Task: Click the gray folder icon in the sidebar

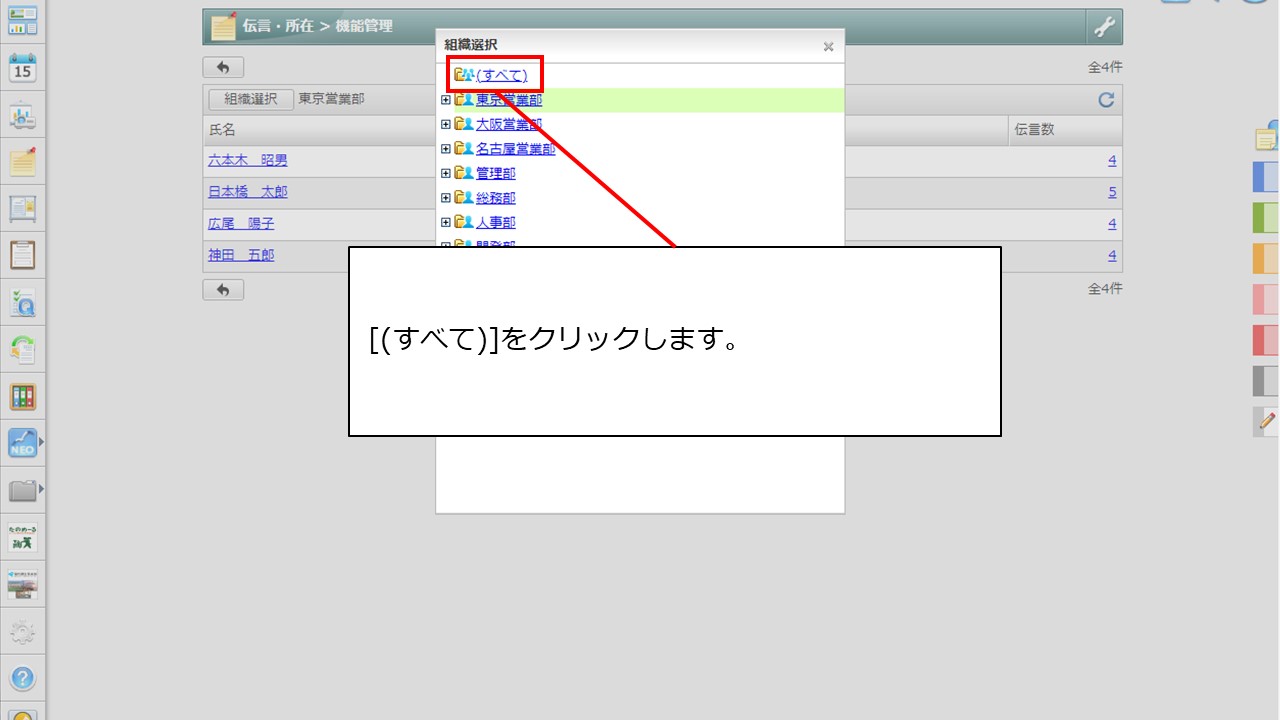Action: 22,490
